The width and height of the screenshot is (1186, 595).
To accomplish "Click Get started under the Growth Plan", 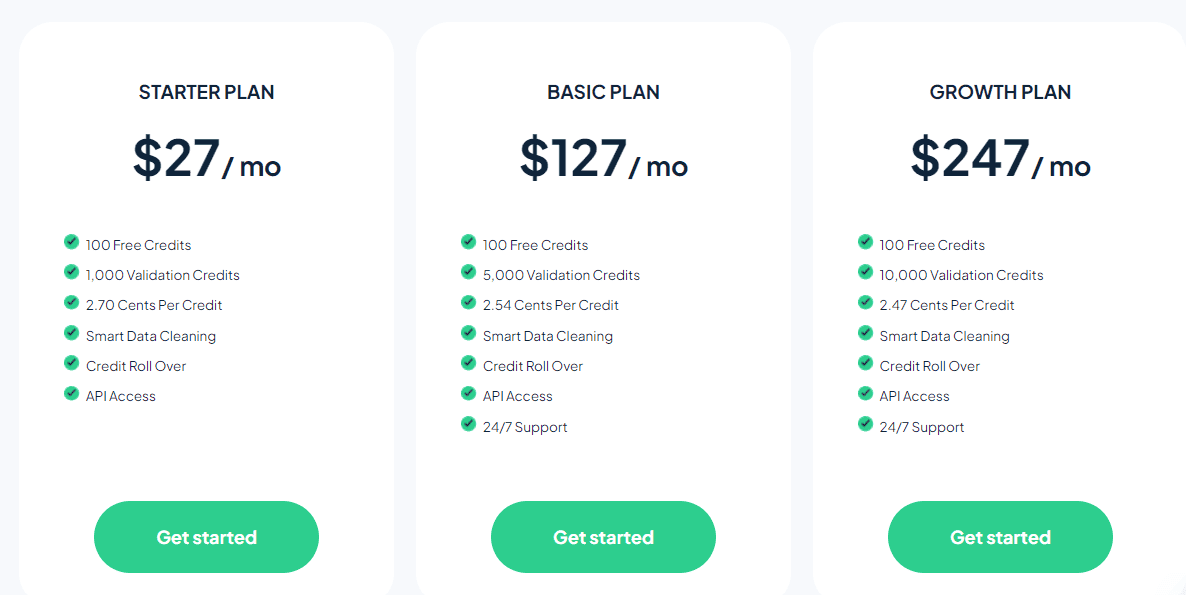I will (1000, 537).
